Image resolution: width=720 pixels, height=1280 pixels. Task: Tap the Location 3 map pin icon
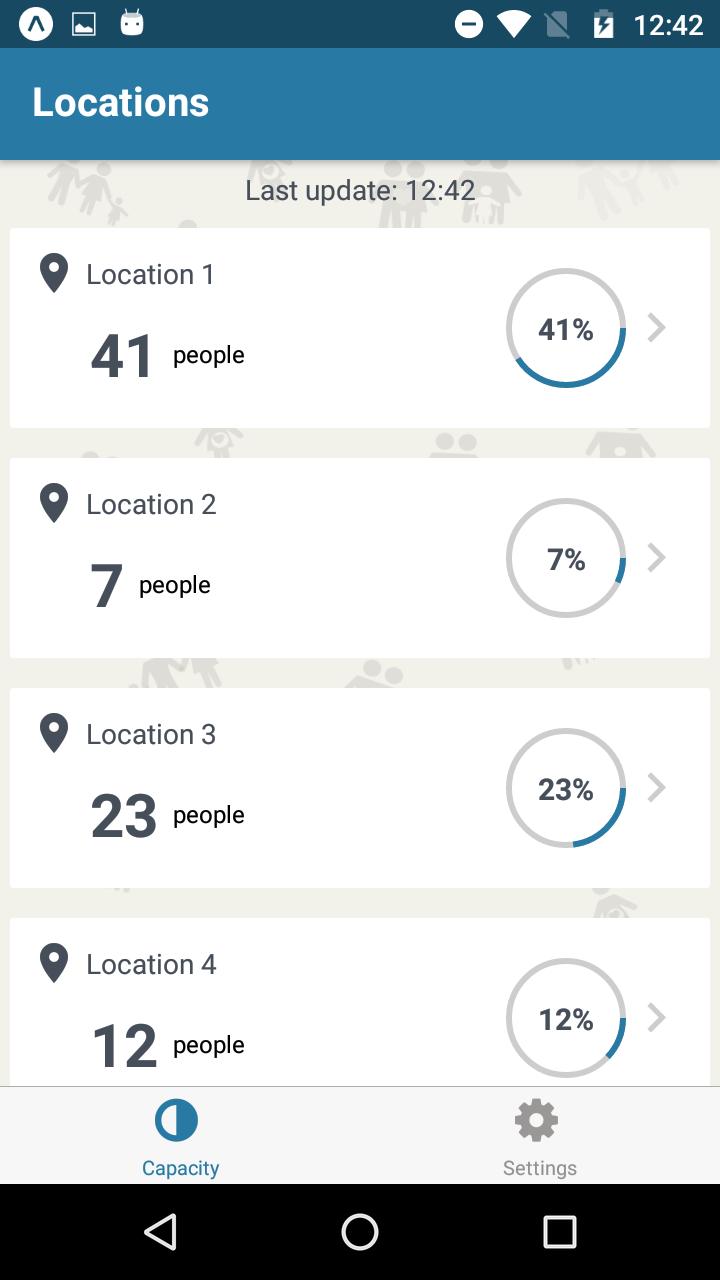[54, 733]
